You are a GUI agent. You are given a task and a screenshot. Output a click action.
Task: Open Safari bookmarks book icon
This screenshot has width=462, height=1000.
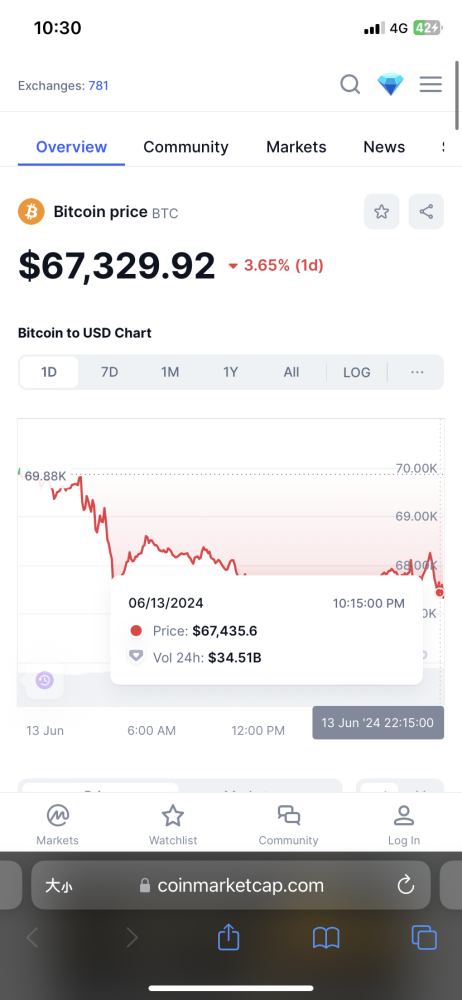coord(326,938)
